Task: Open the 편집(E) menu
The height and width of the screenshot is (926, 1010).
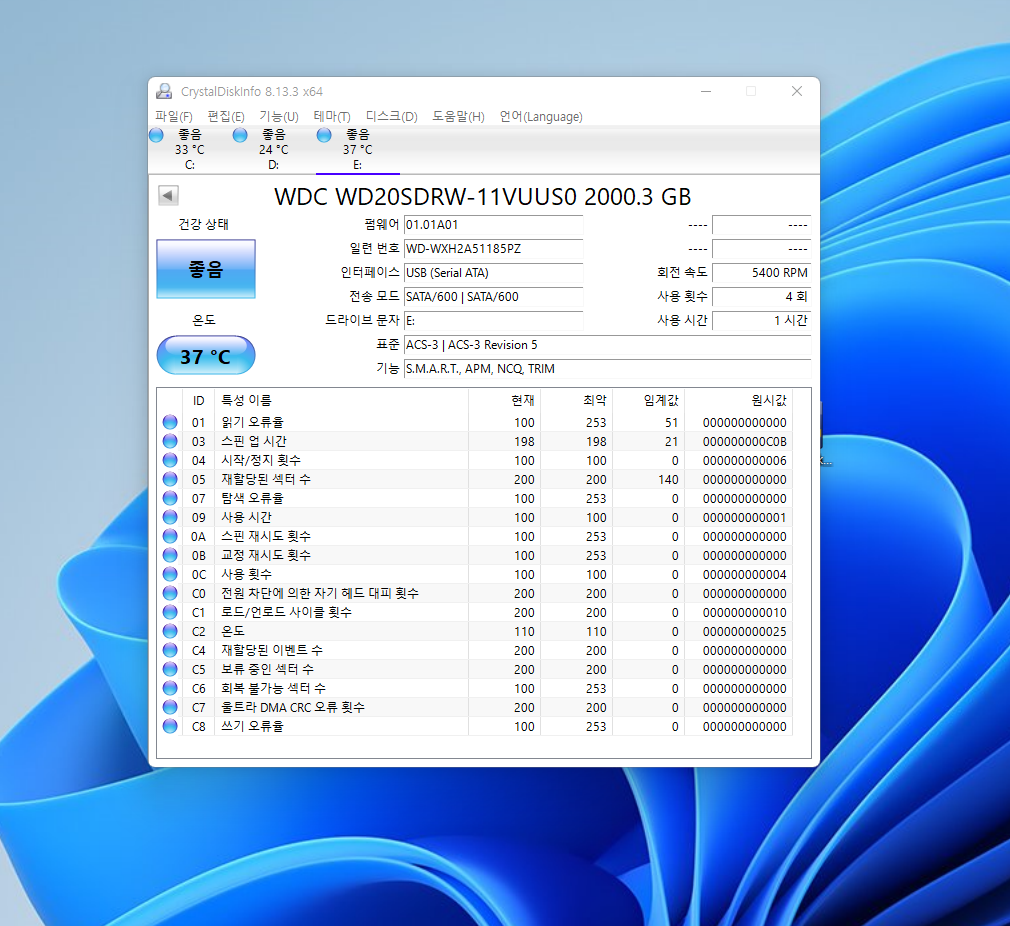Action: pyautogui.click(x=225, y=117)
